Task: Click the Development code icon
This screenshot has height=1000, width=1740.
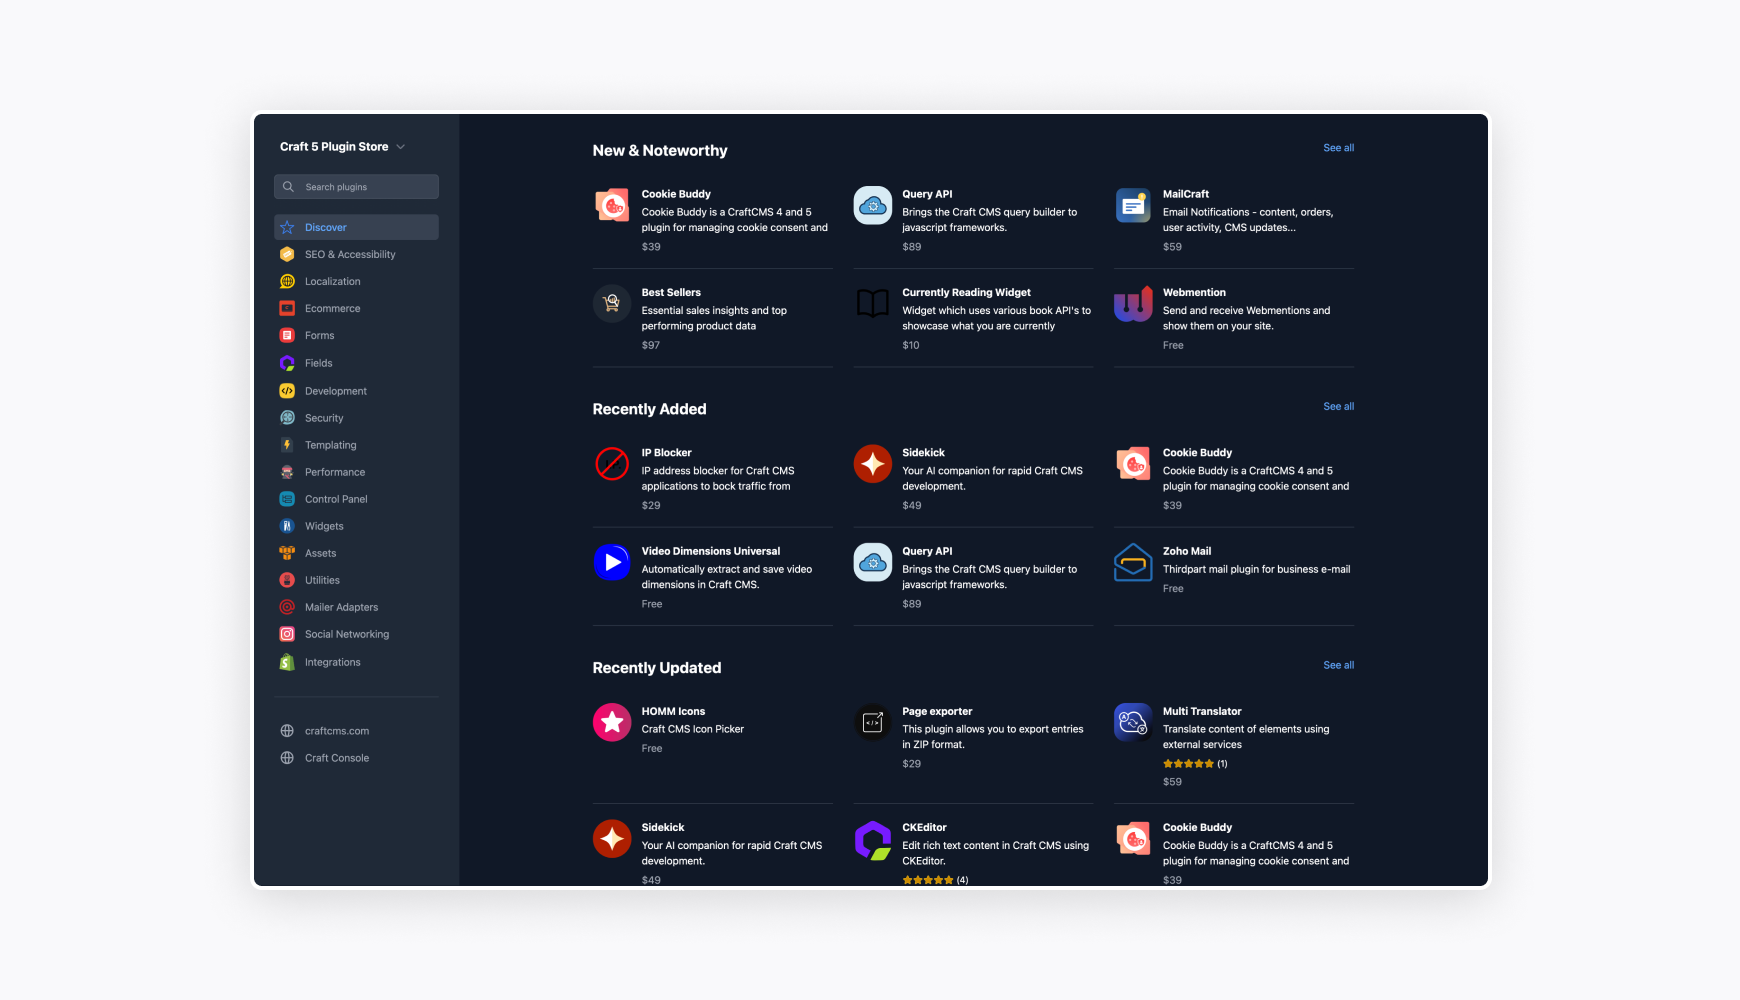Action: coord(287,391)
